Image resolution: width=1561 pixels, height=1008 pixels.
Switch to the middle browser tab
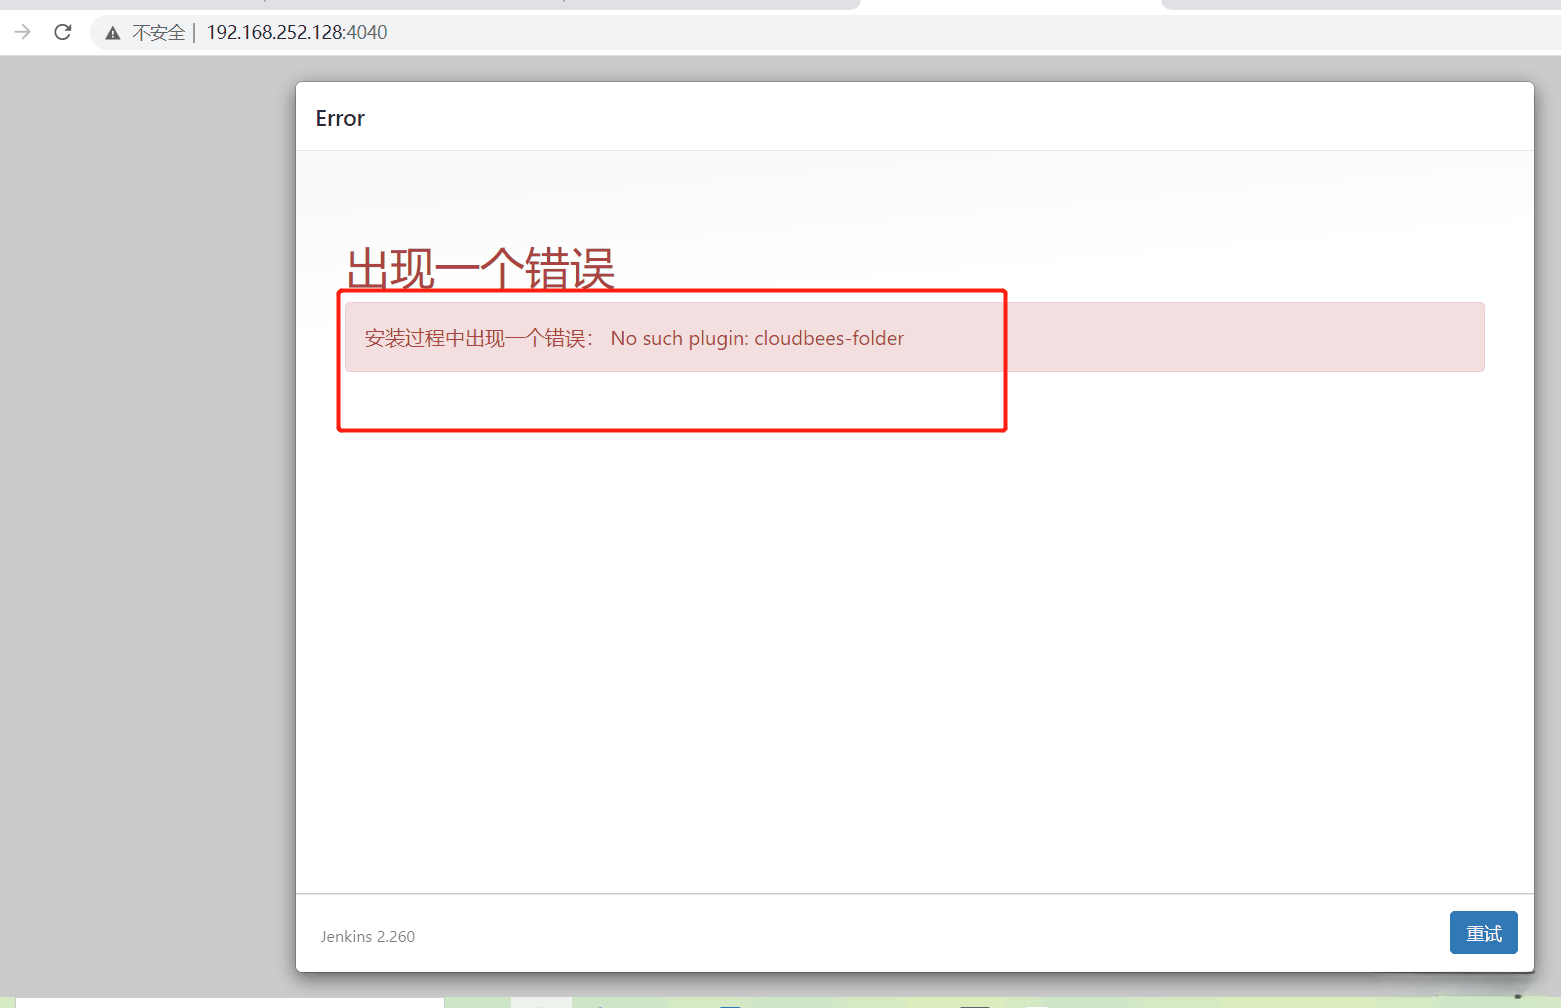[x=1010, y=4]
